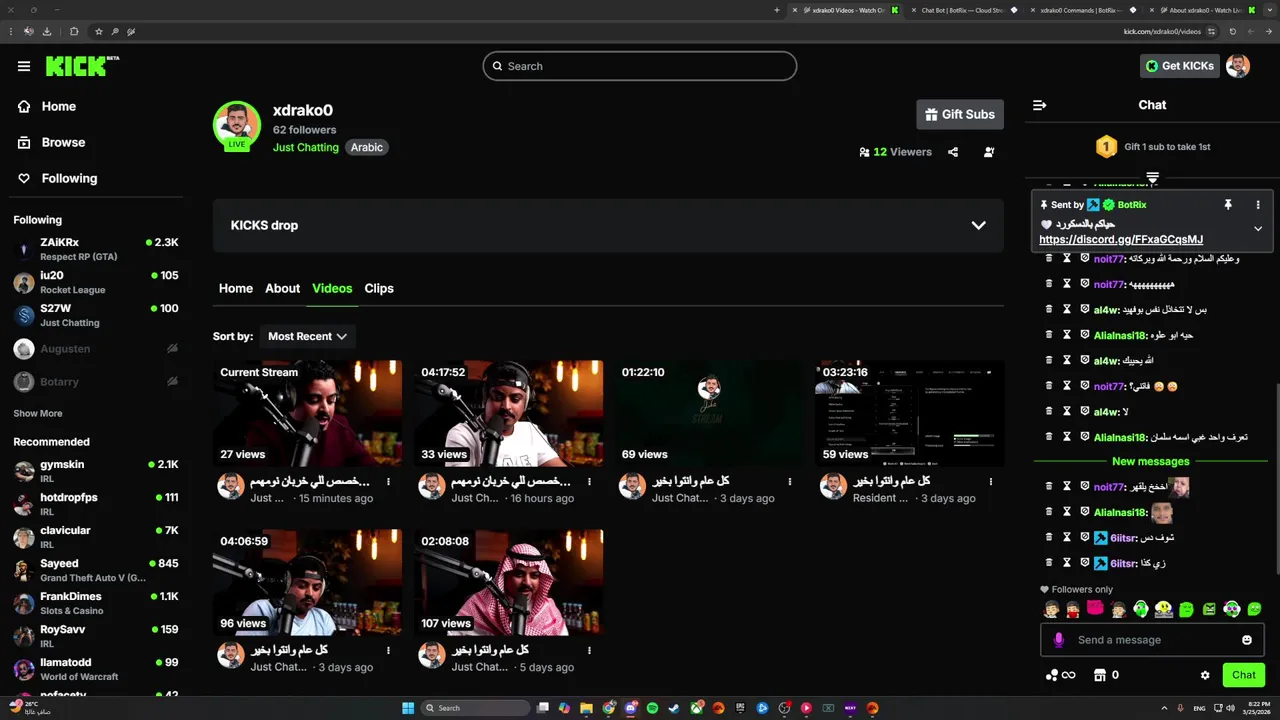Open the user profile avatar menu
This screenshot has width=1280, height=720.
point(1238,66)
